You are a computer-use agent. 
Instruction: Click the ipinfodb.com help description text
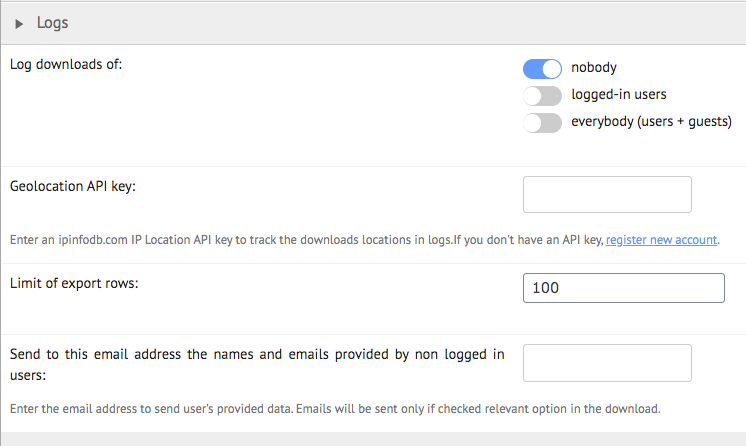point(364,240)
